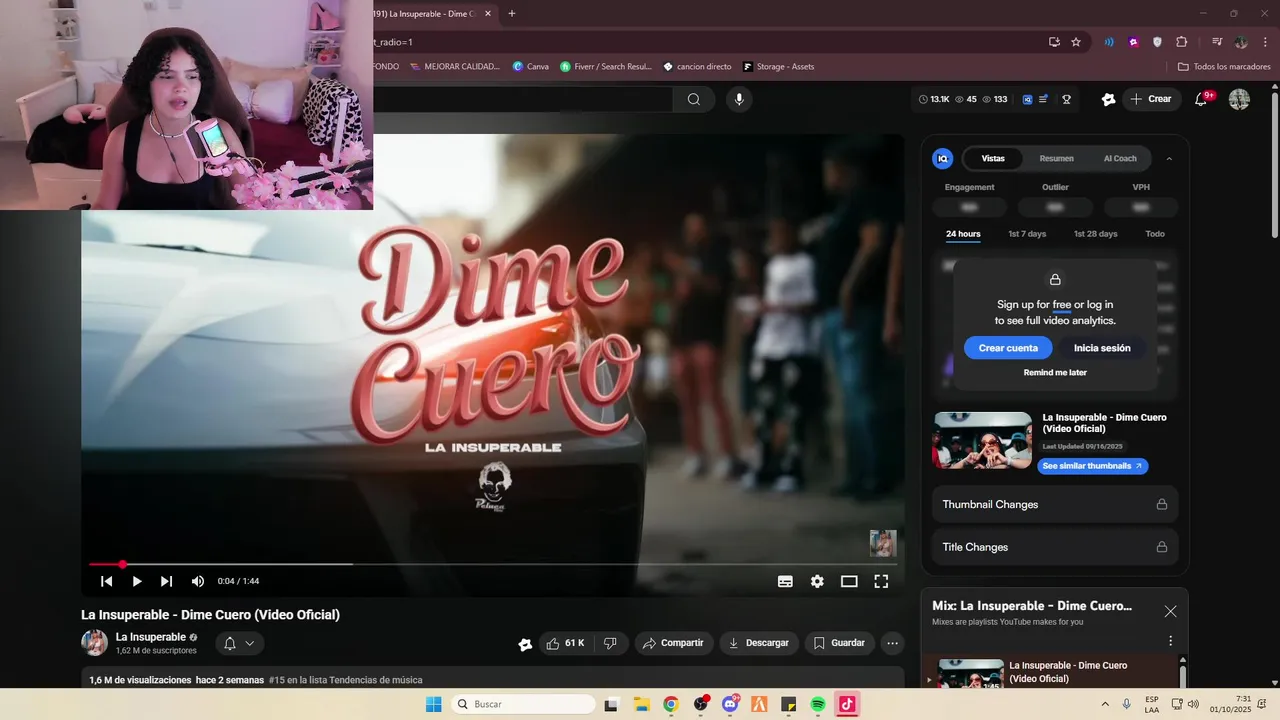Open Spotify from the taskbar
Image resolution: width=1280 pixels, height=720 pixels.
818,704
